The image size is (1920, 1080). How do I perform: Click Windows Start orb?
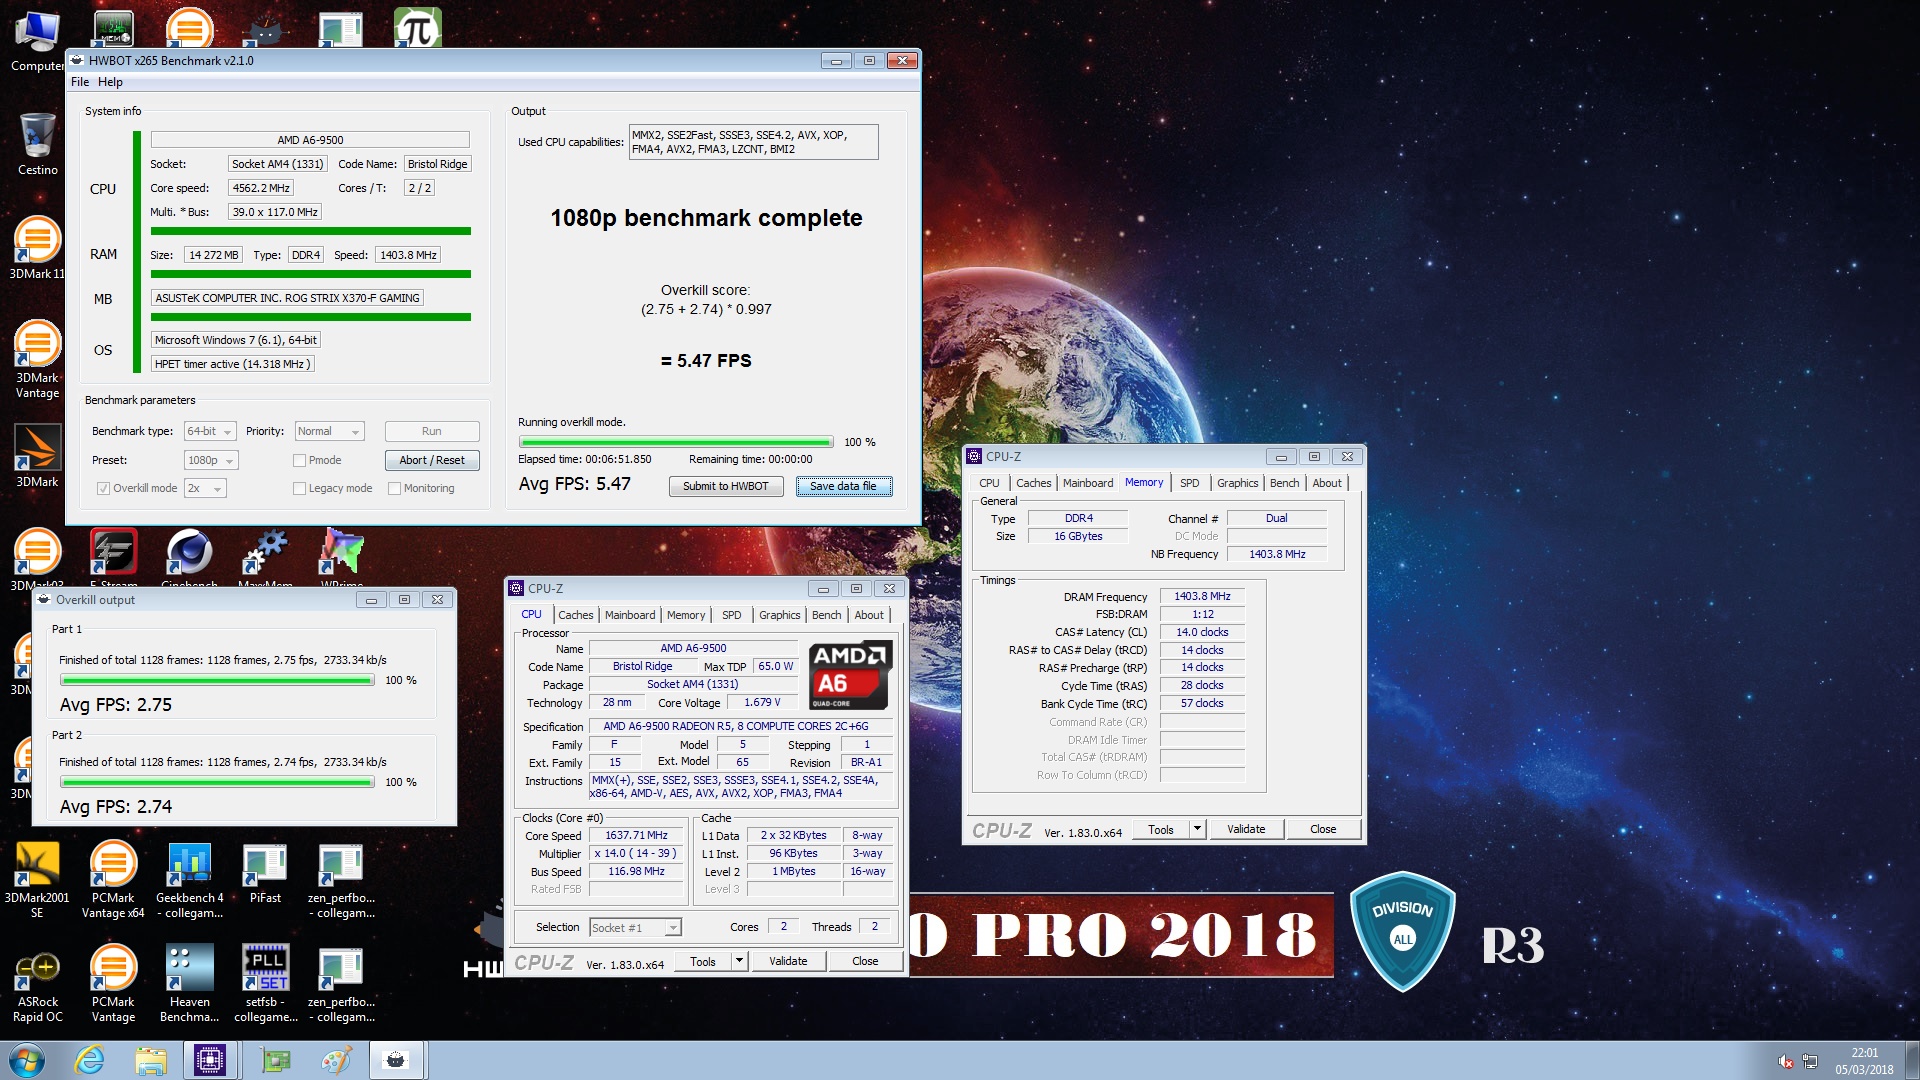coord(26,1060)
